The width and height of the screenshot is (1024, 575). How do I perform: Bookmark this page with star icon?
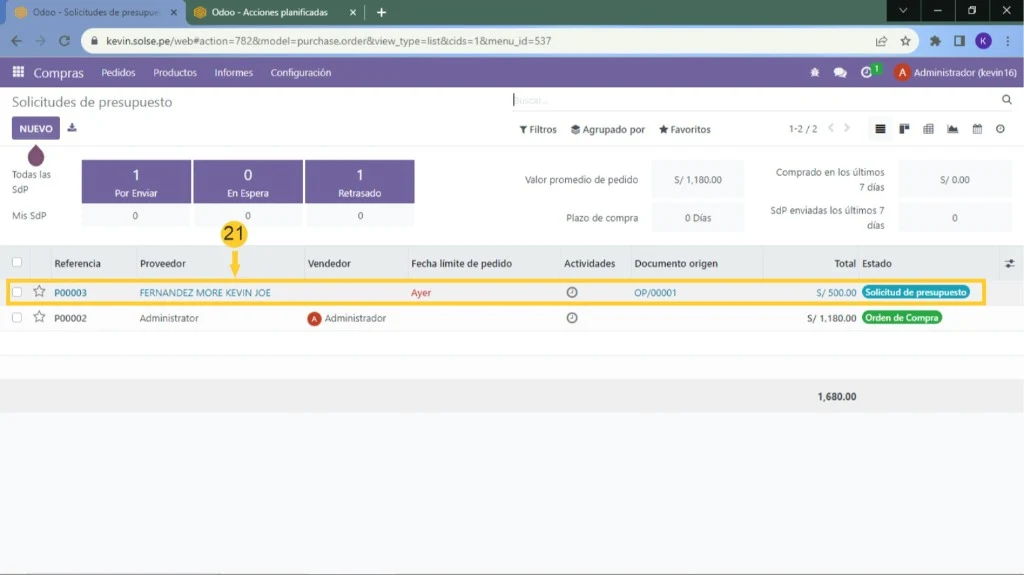click(905, 41)
